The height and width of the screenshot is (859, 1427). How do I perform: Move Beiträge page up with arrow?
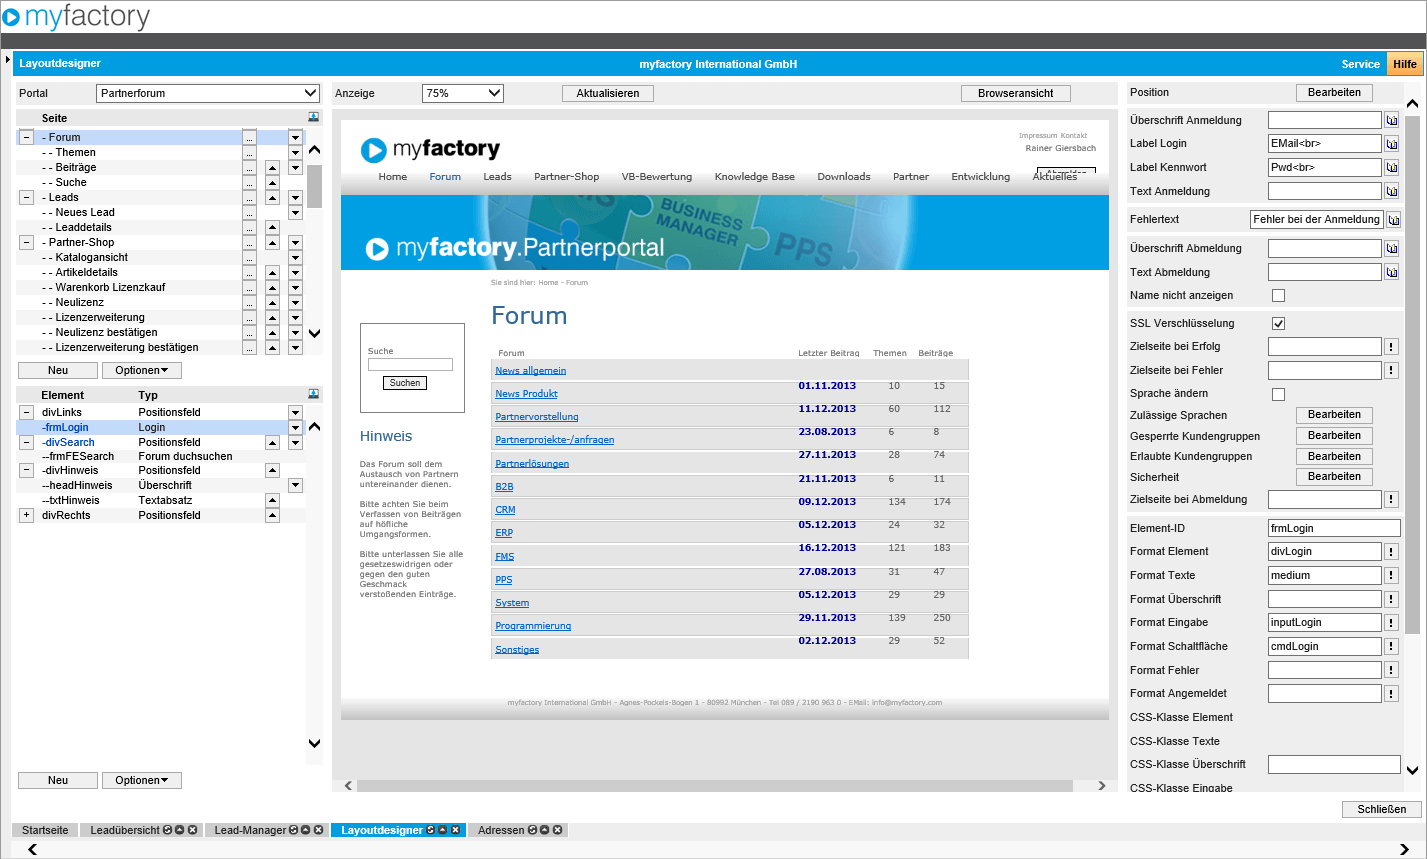coord(272,168)
